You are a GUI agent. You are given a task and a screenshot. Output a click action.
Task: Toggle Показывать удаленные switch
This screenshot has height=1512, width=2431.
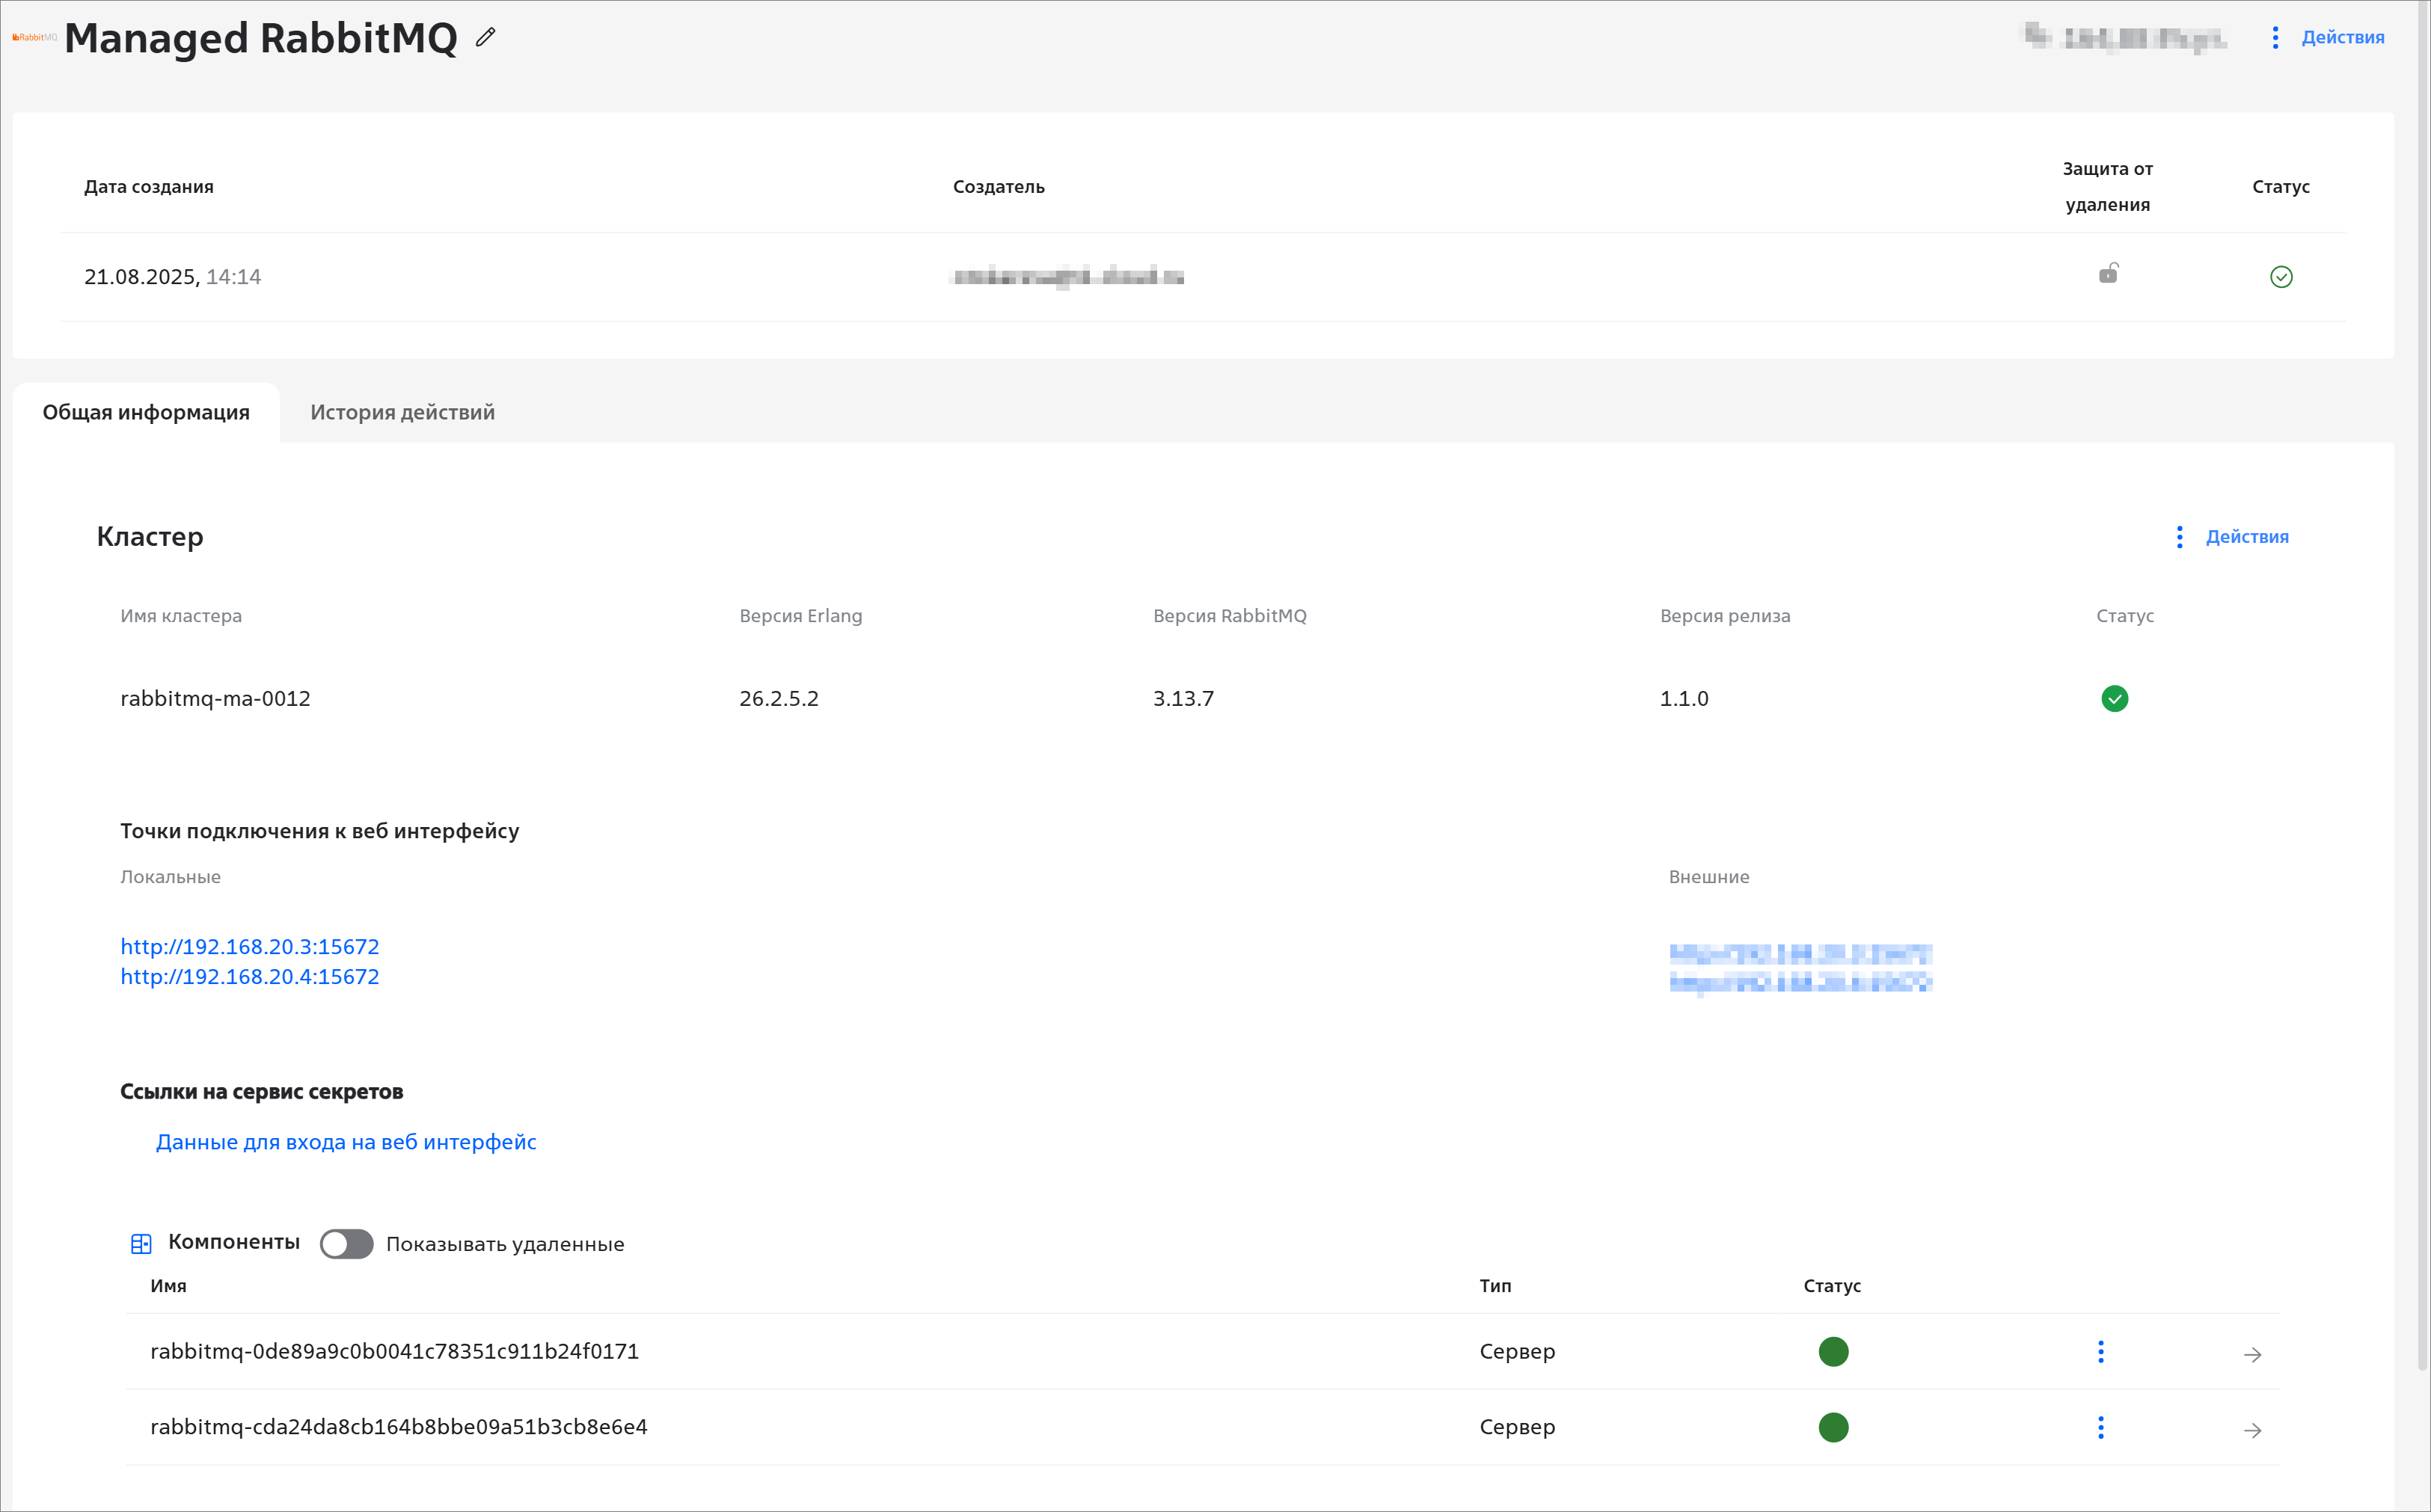(x=346, y=1243)
